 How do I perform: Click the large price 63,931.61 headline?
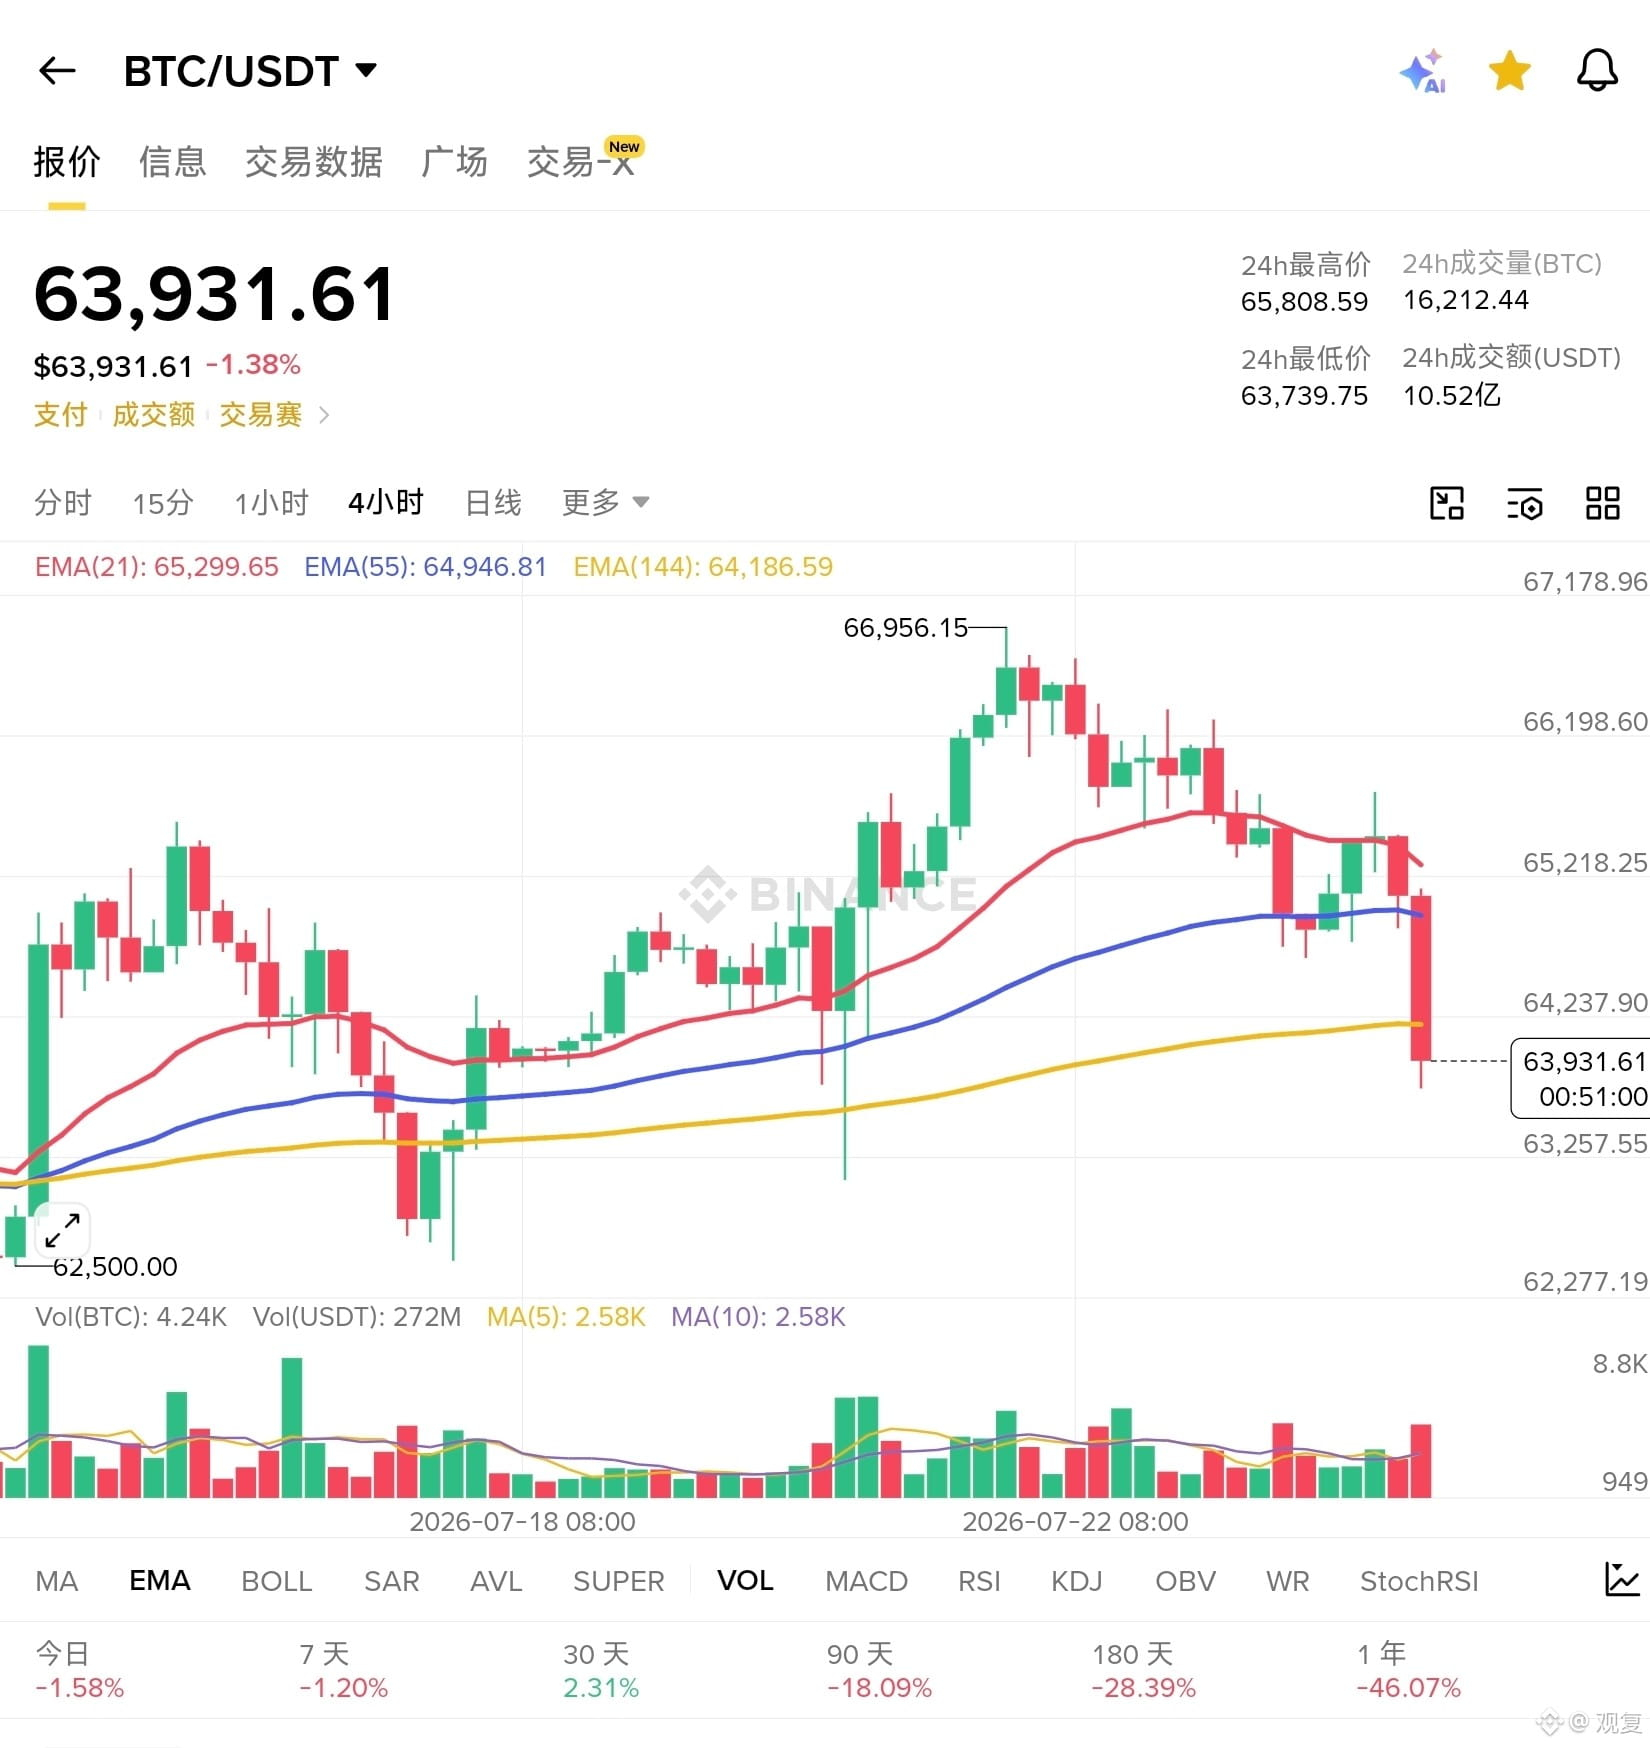pyautogui.click(x=215, y=294)
